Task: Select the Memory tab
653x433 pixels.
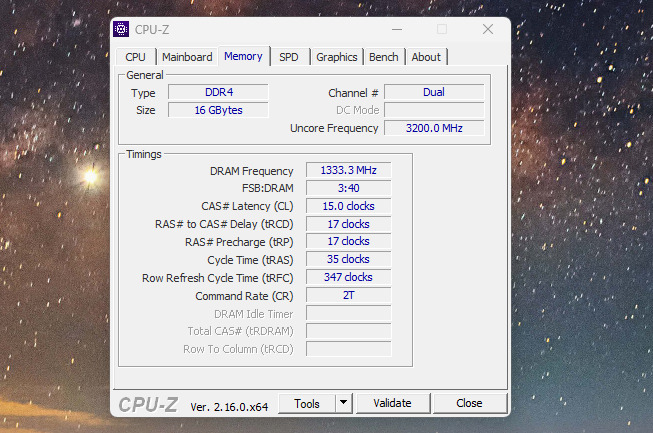Action: (244, 56)
